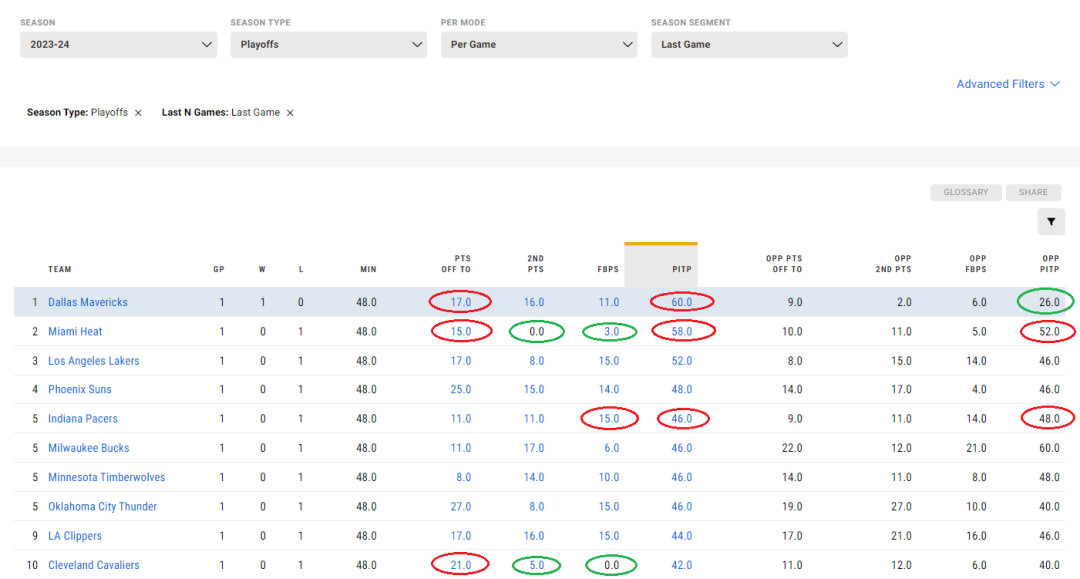This screenshot has width=1080, height=579.
Task: Open the Season 2023-24 dropdown
Action: [x=118, y=44]
